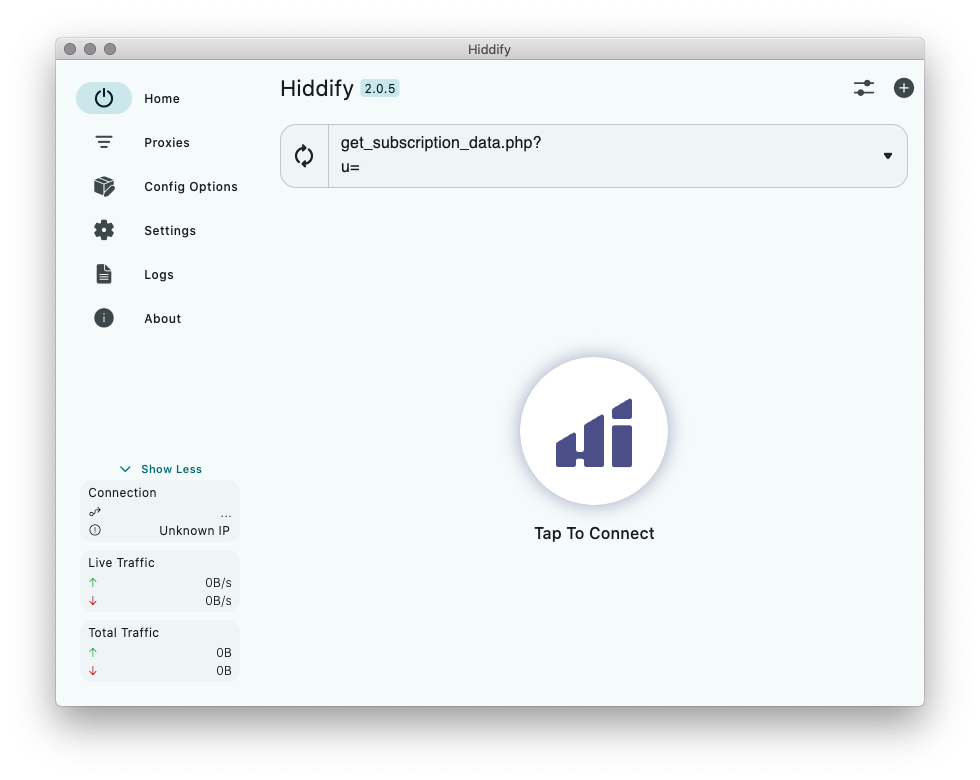The width and height of the screenshot is (980, 780).
Task: Click the Live Traffic upload arrow icon
Action: 93,582
